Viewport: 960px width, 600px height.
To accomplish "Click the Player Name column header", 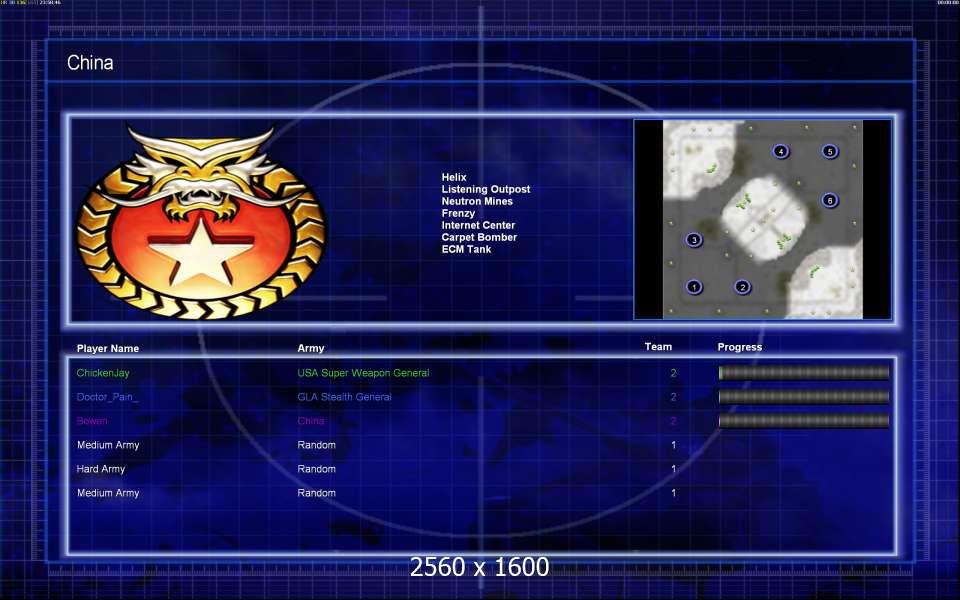I will click(108, 349).
